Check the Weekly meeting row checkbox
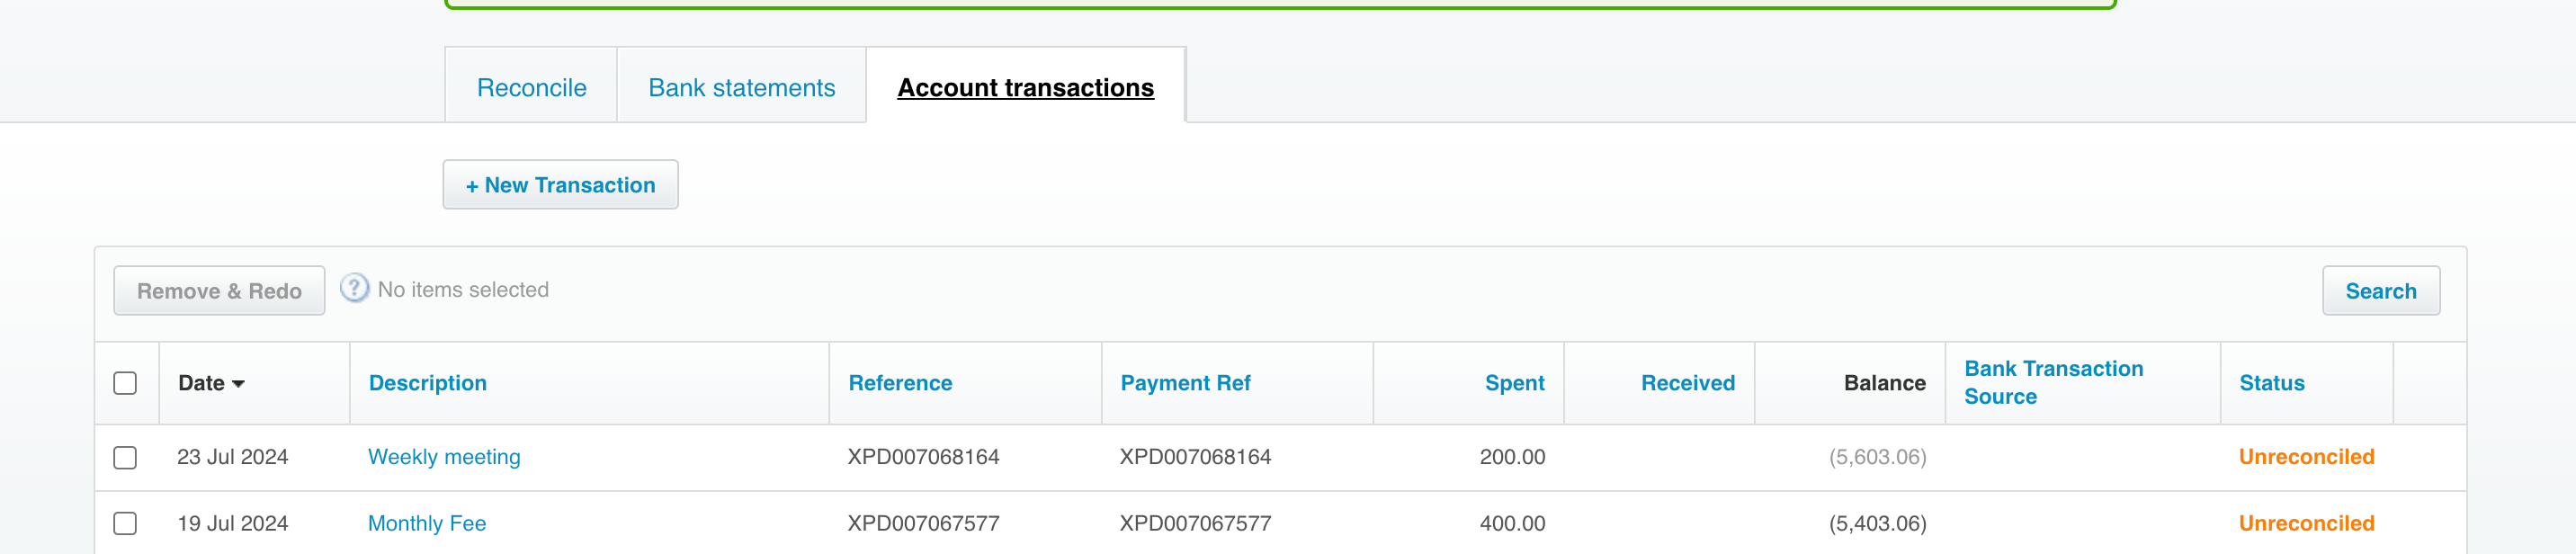 125,457
